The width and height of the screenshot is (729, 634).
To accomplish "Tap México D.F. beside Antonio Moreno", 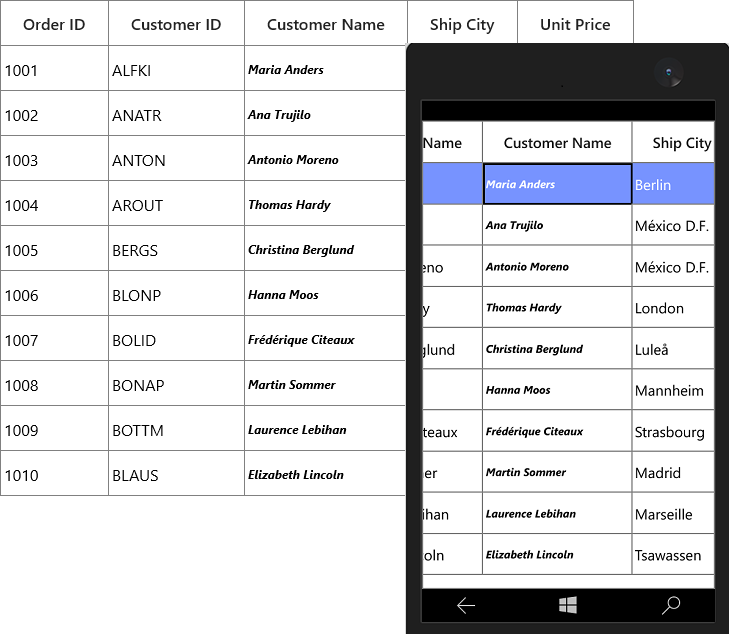I will 674,266.
